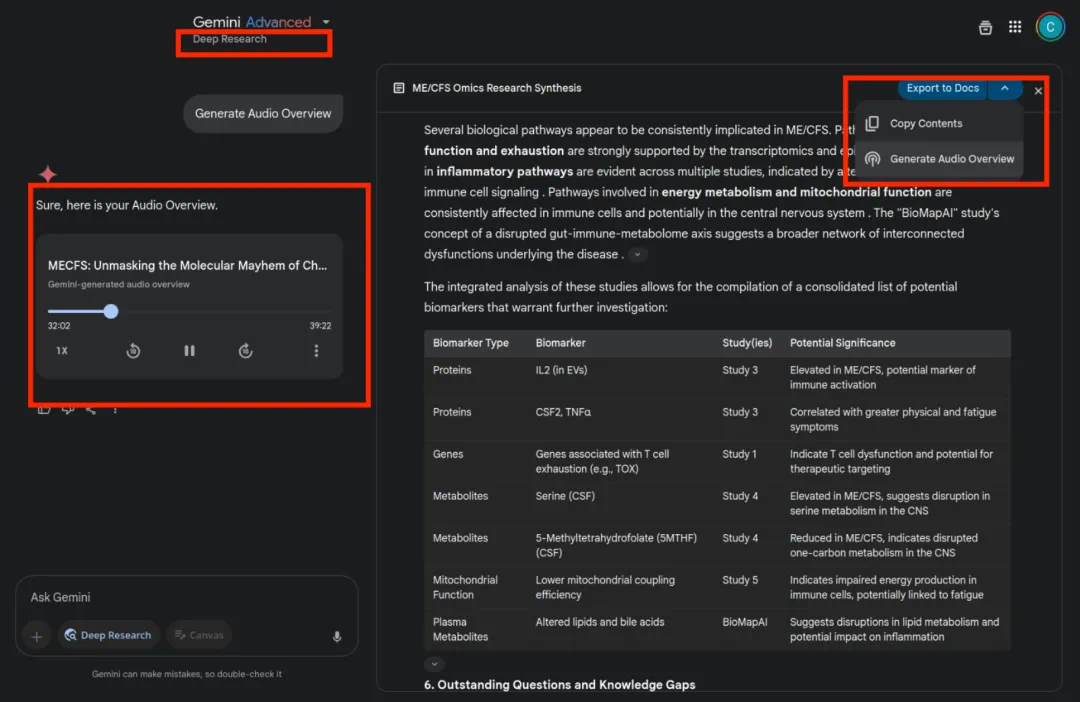
Task: Open the Google apps grid
Action: pyautogui.click(x=1015, y=27)
